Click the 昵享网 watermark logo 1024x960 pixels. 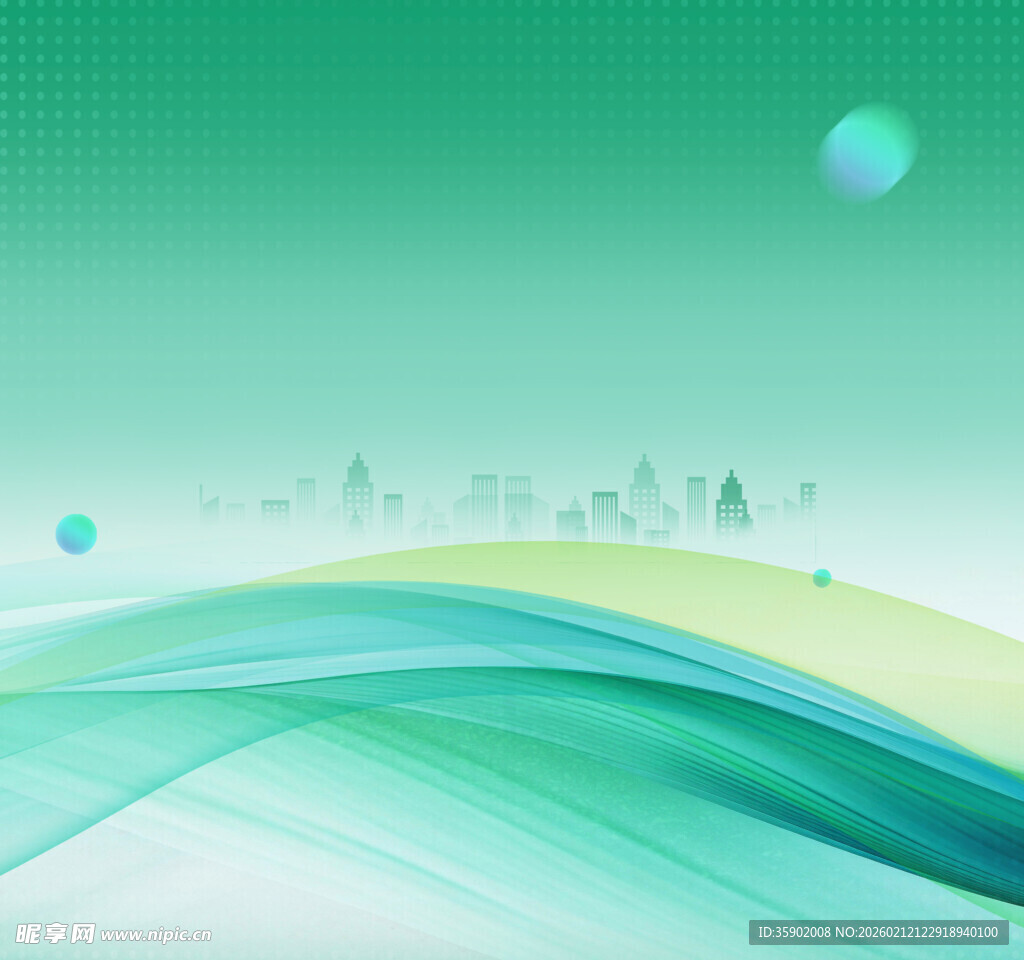pos(55,933)
